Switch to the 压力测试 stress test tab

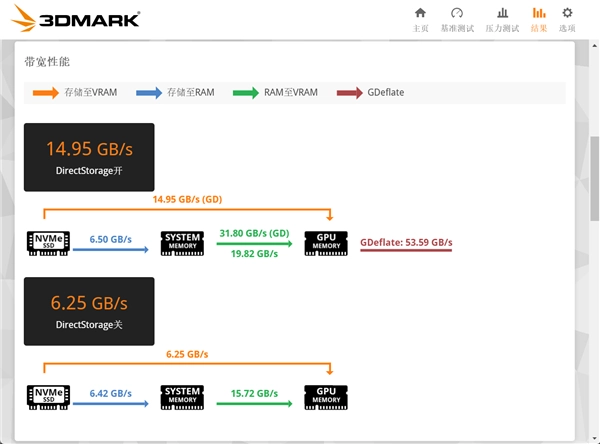(x=502, y=19)
